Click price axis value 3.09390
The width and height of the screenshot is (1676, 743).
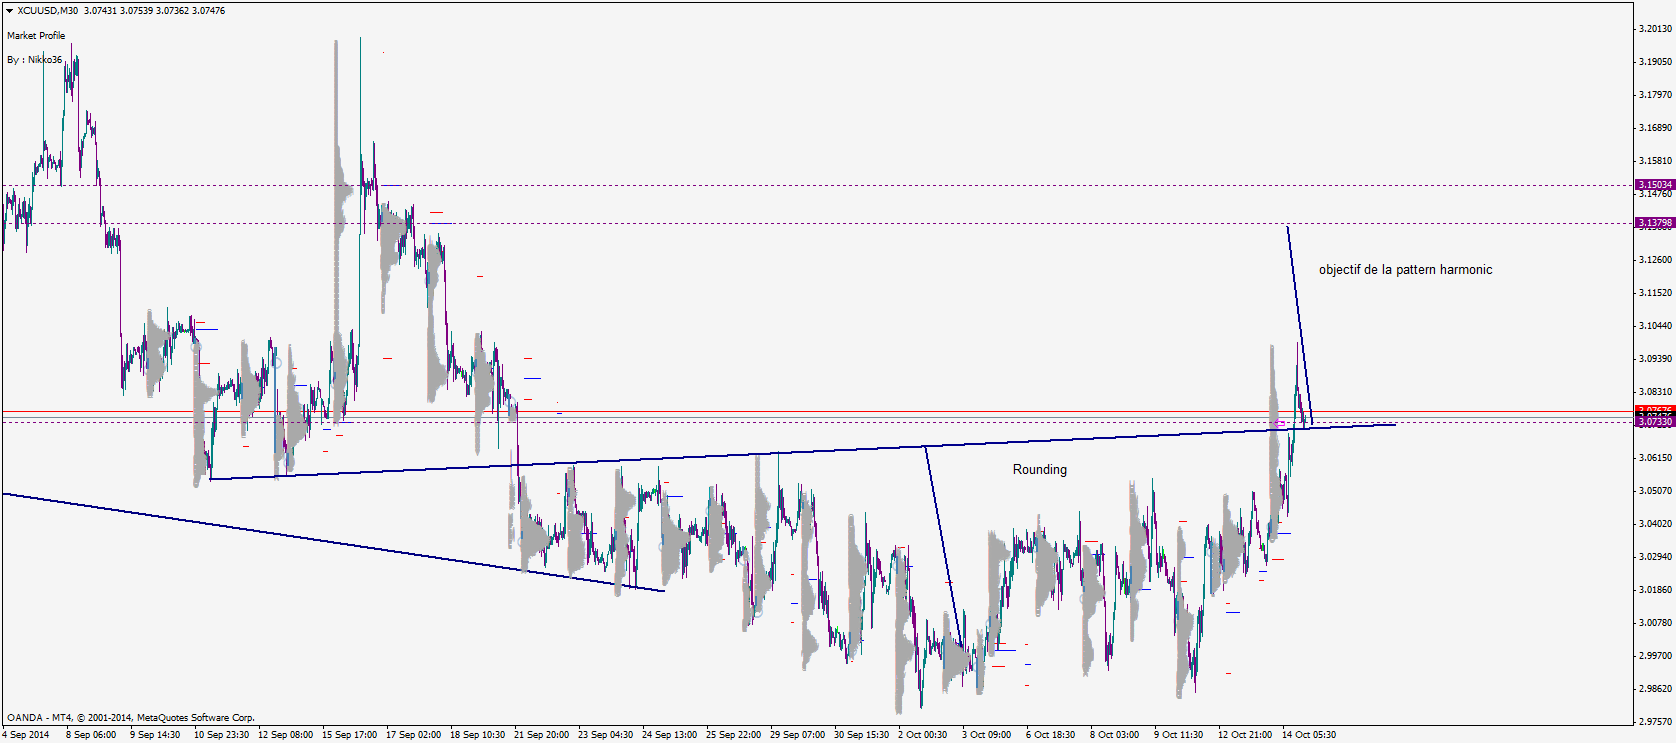pyautogui.click(x=1655, y=359)
